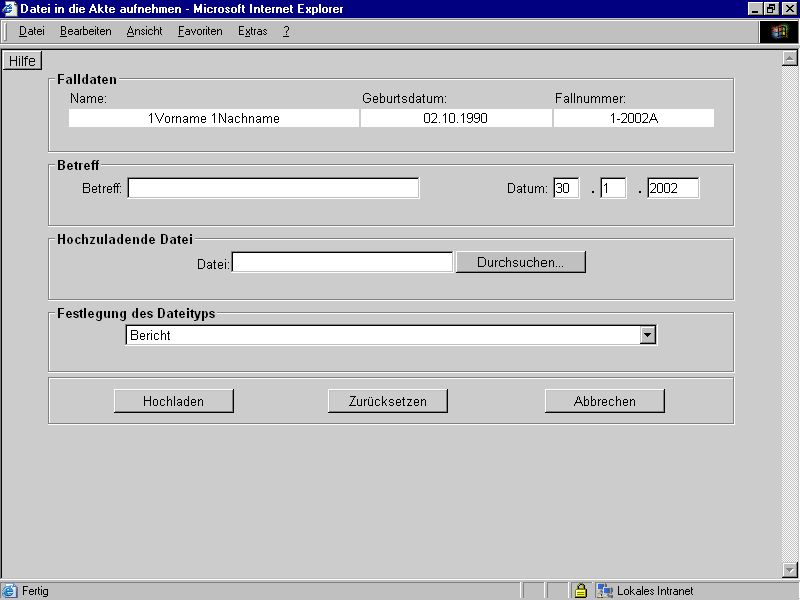The image size is (800, 600).
Task: Open the Ansicht menu
Action: [x=144, y=31]
